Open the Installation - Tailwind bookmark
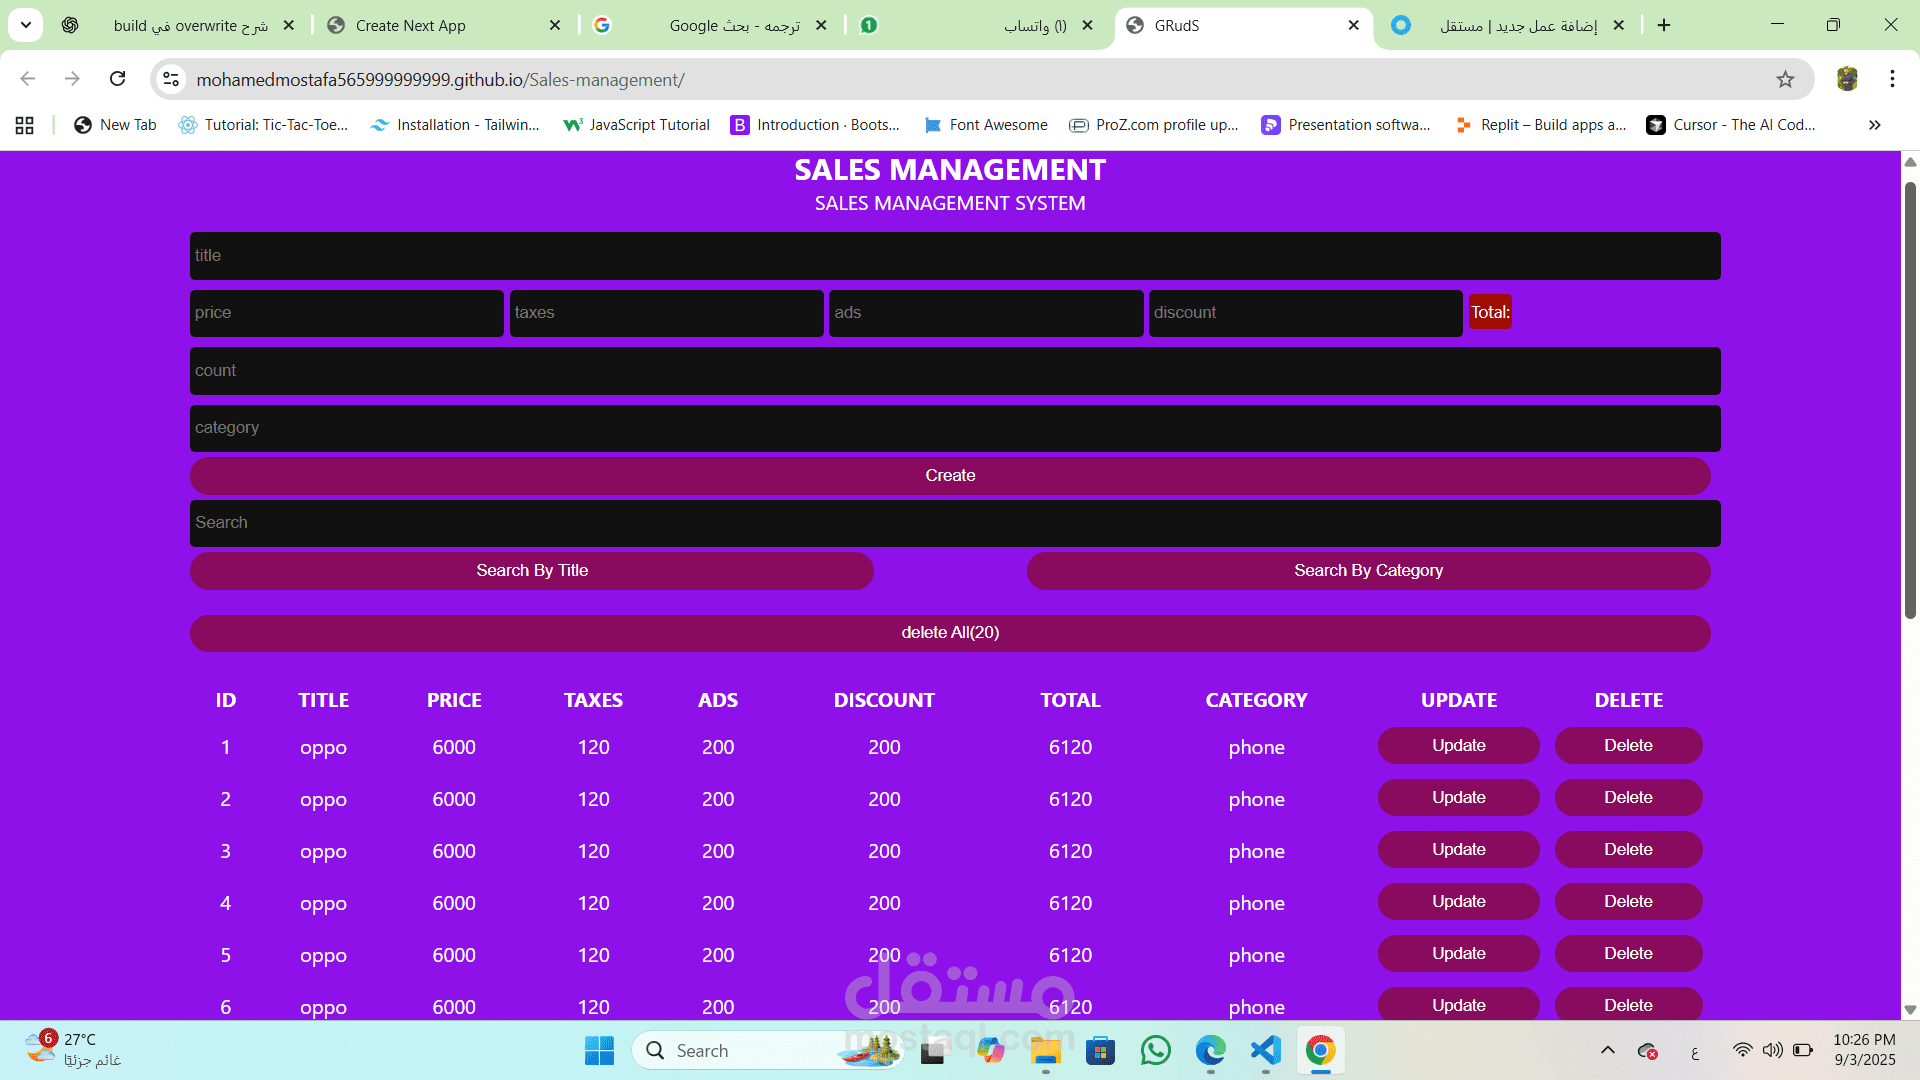The image size is (1920, 1080). point(455,125)
